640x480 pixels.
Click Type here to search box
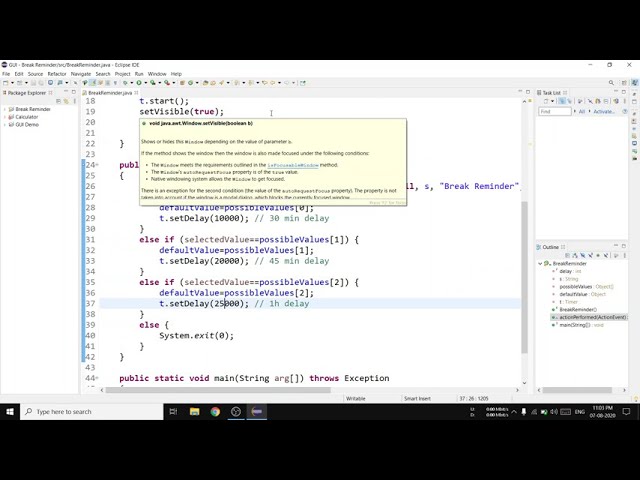92,412
